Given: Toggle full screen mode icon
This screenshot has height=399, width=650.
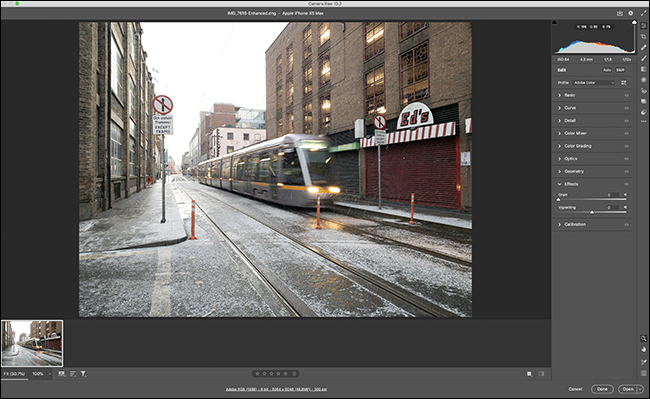Looking at the screenshot, I should point(643,13).
